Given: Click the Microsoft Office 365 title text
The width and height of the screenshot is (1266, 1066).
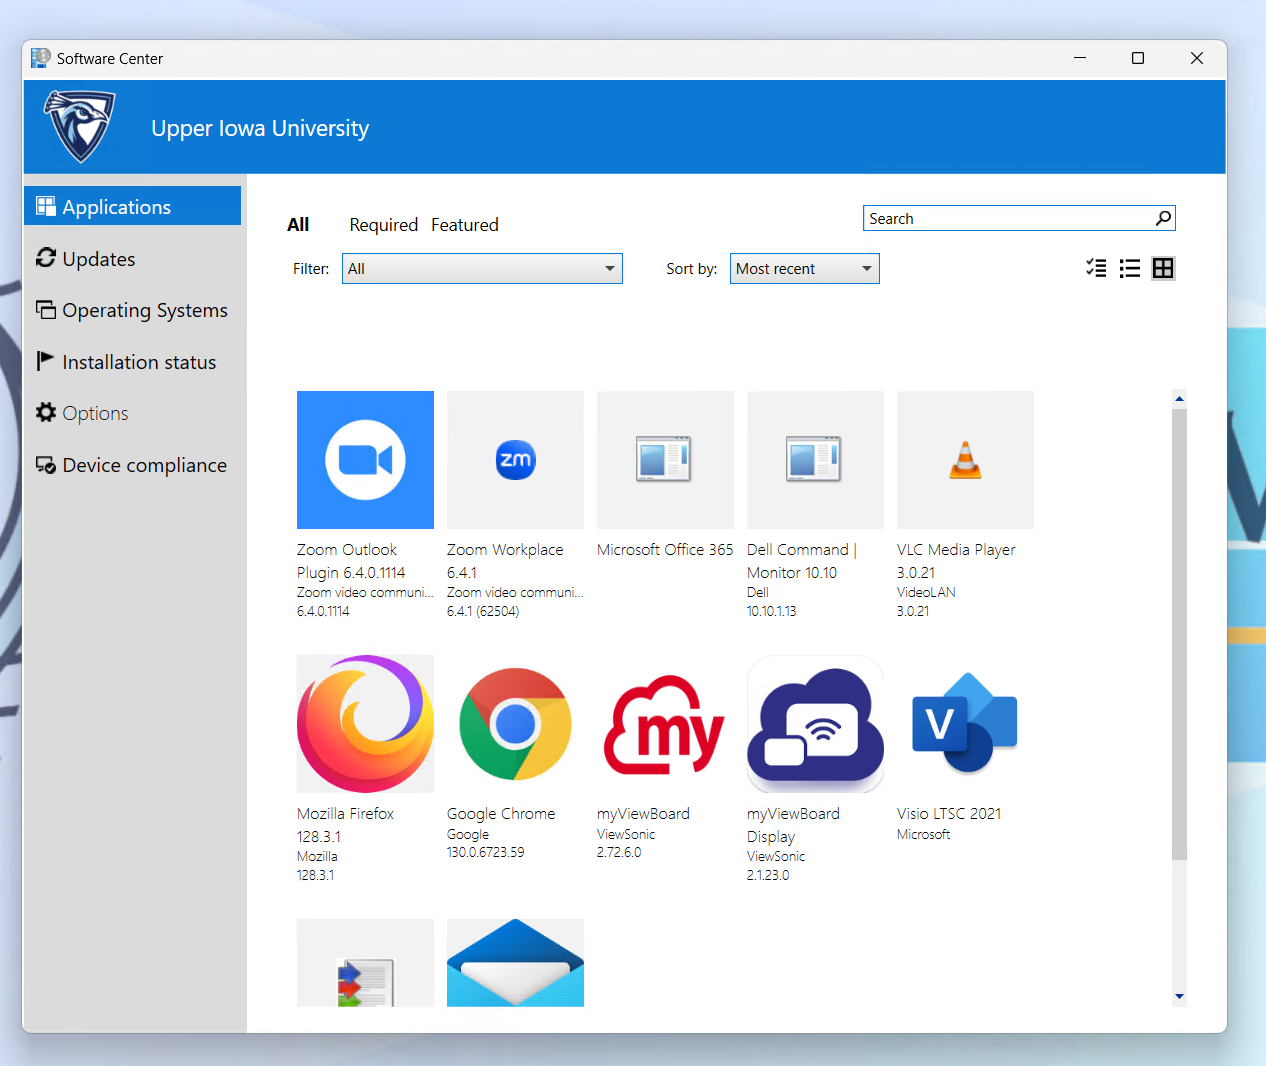Looking at the screenshot, I should tap(665, 550).
